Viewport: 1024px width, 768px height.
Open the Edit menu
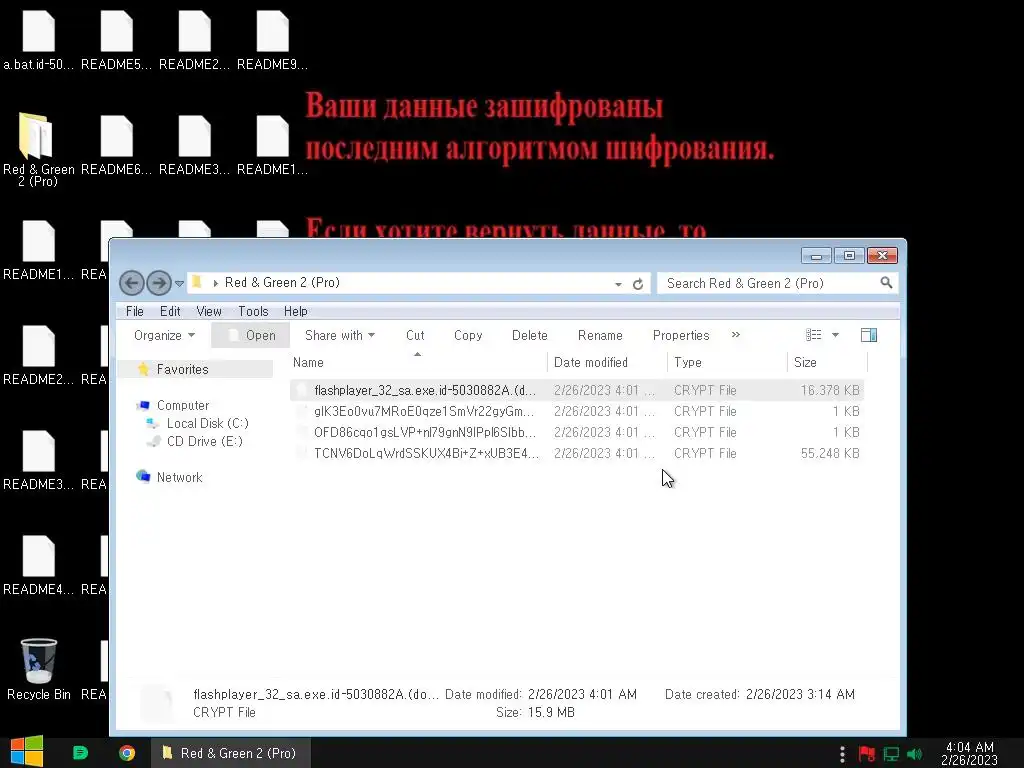pyautogui.click(x=170, y=312)
